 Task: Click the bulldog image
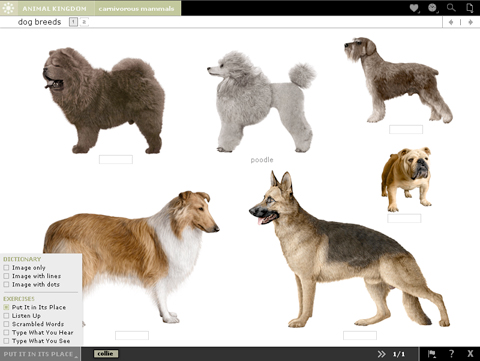(407, 179)
